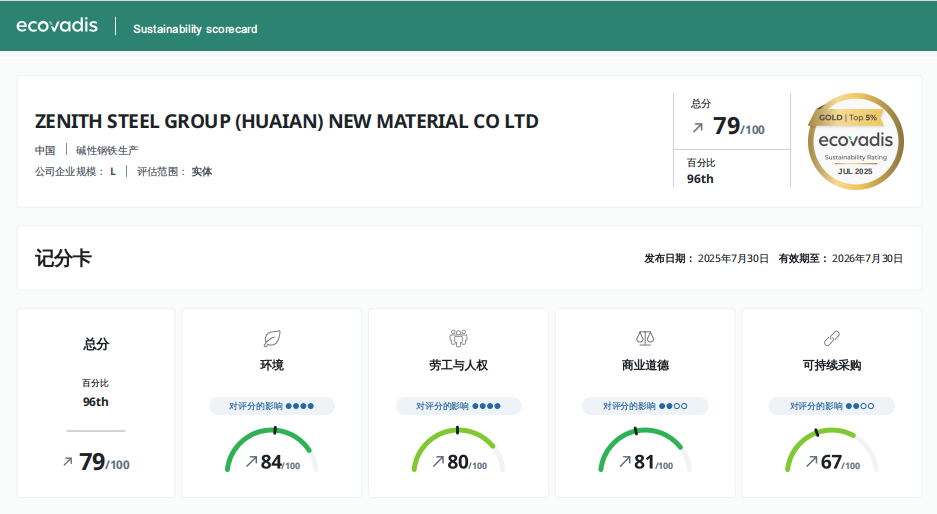Click the 81/100 ethics score
The width and height of the screenshot is (937, 514).
pyautogui.click(x=654, y=462)
